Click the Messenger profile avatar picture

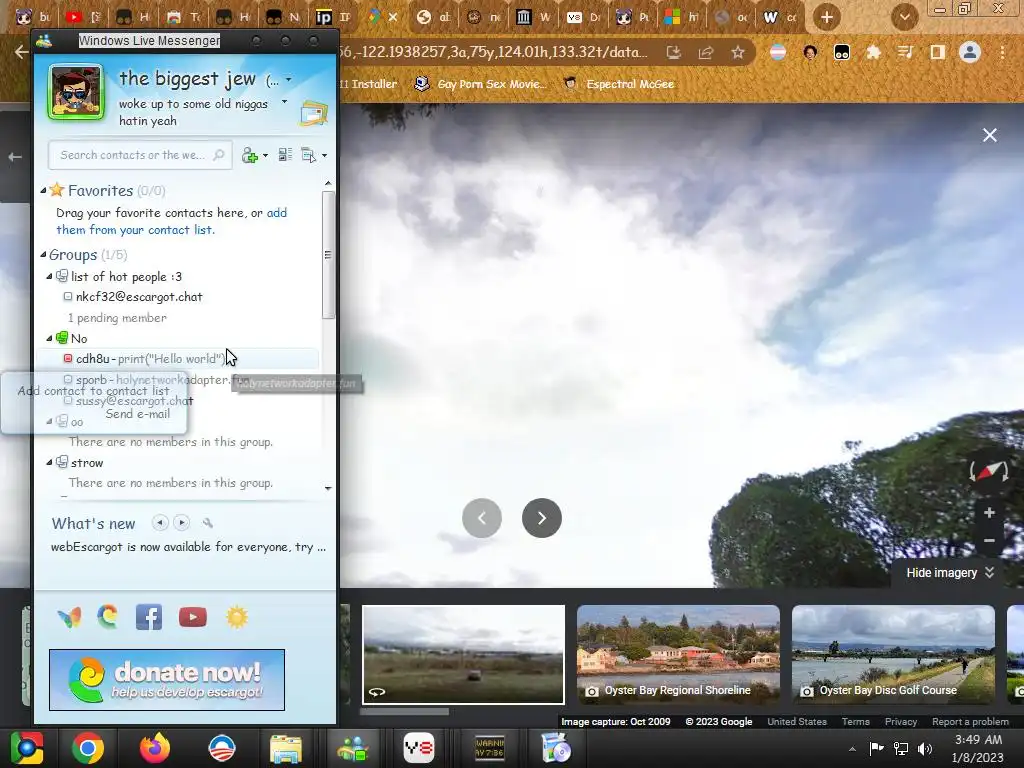pyautogui.click(x=76, y=93)
